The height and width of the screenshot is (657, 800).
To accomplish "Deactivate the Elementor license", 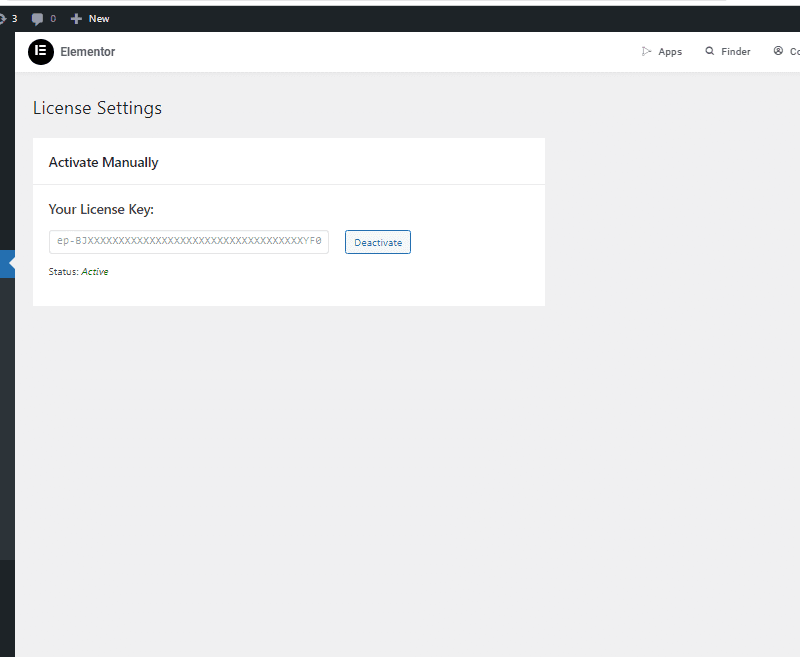I will [378, 242].
